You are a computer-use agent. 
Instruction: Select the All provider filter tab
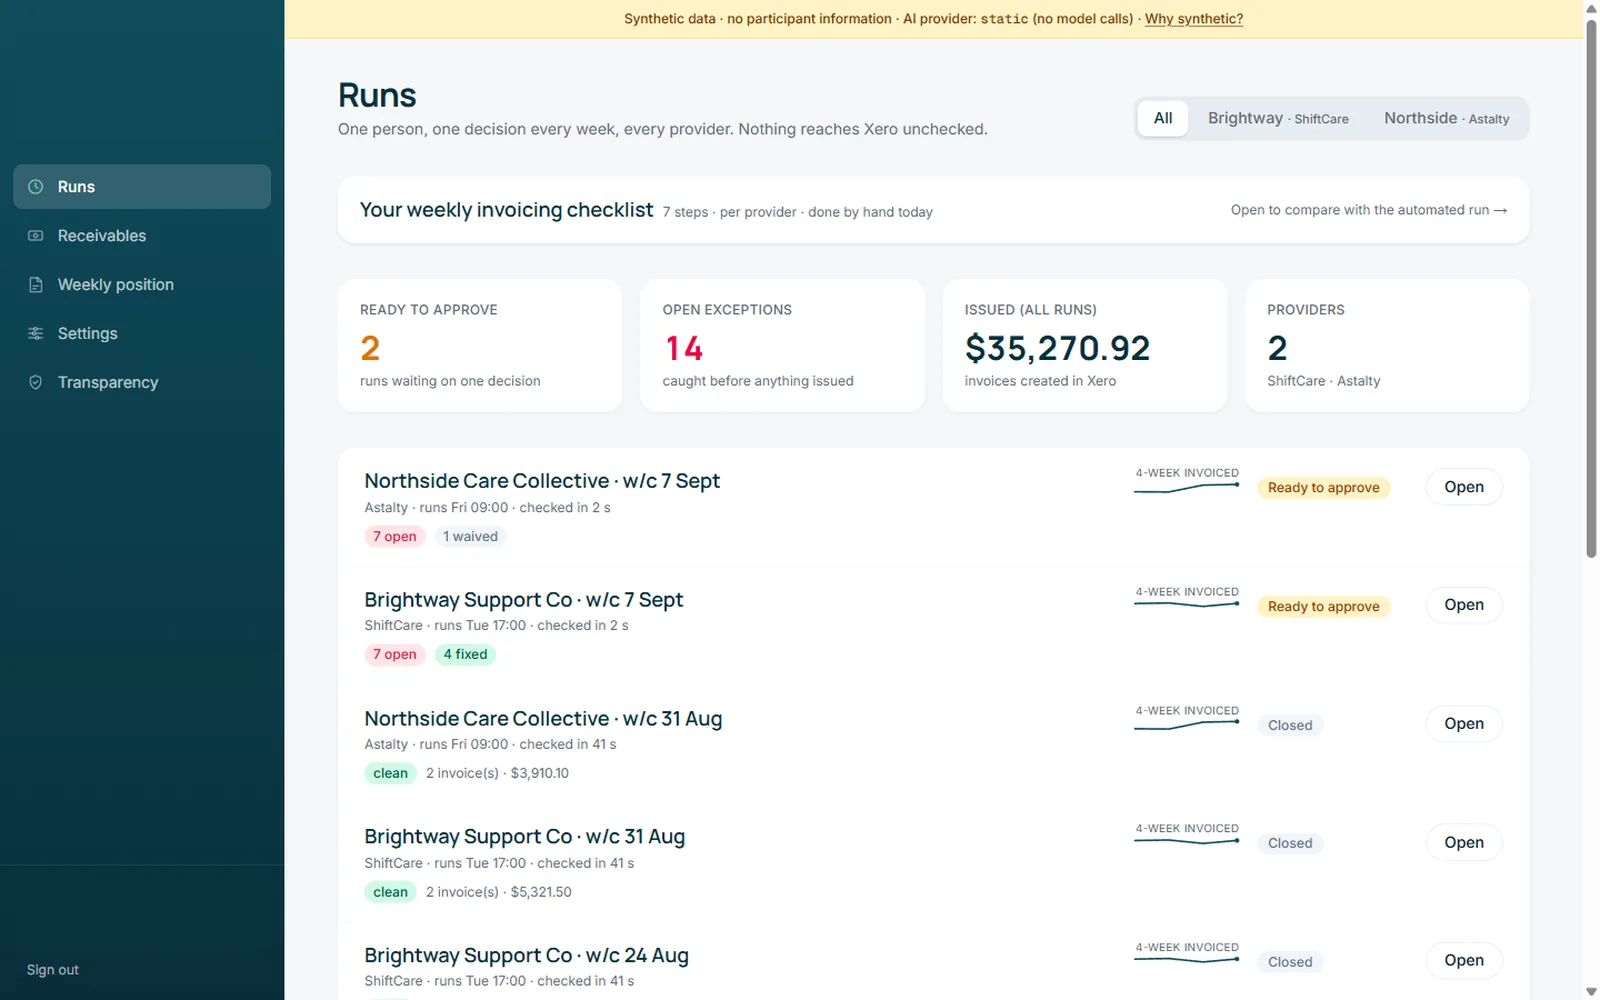pos(1163,118)
